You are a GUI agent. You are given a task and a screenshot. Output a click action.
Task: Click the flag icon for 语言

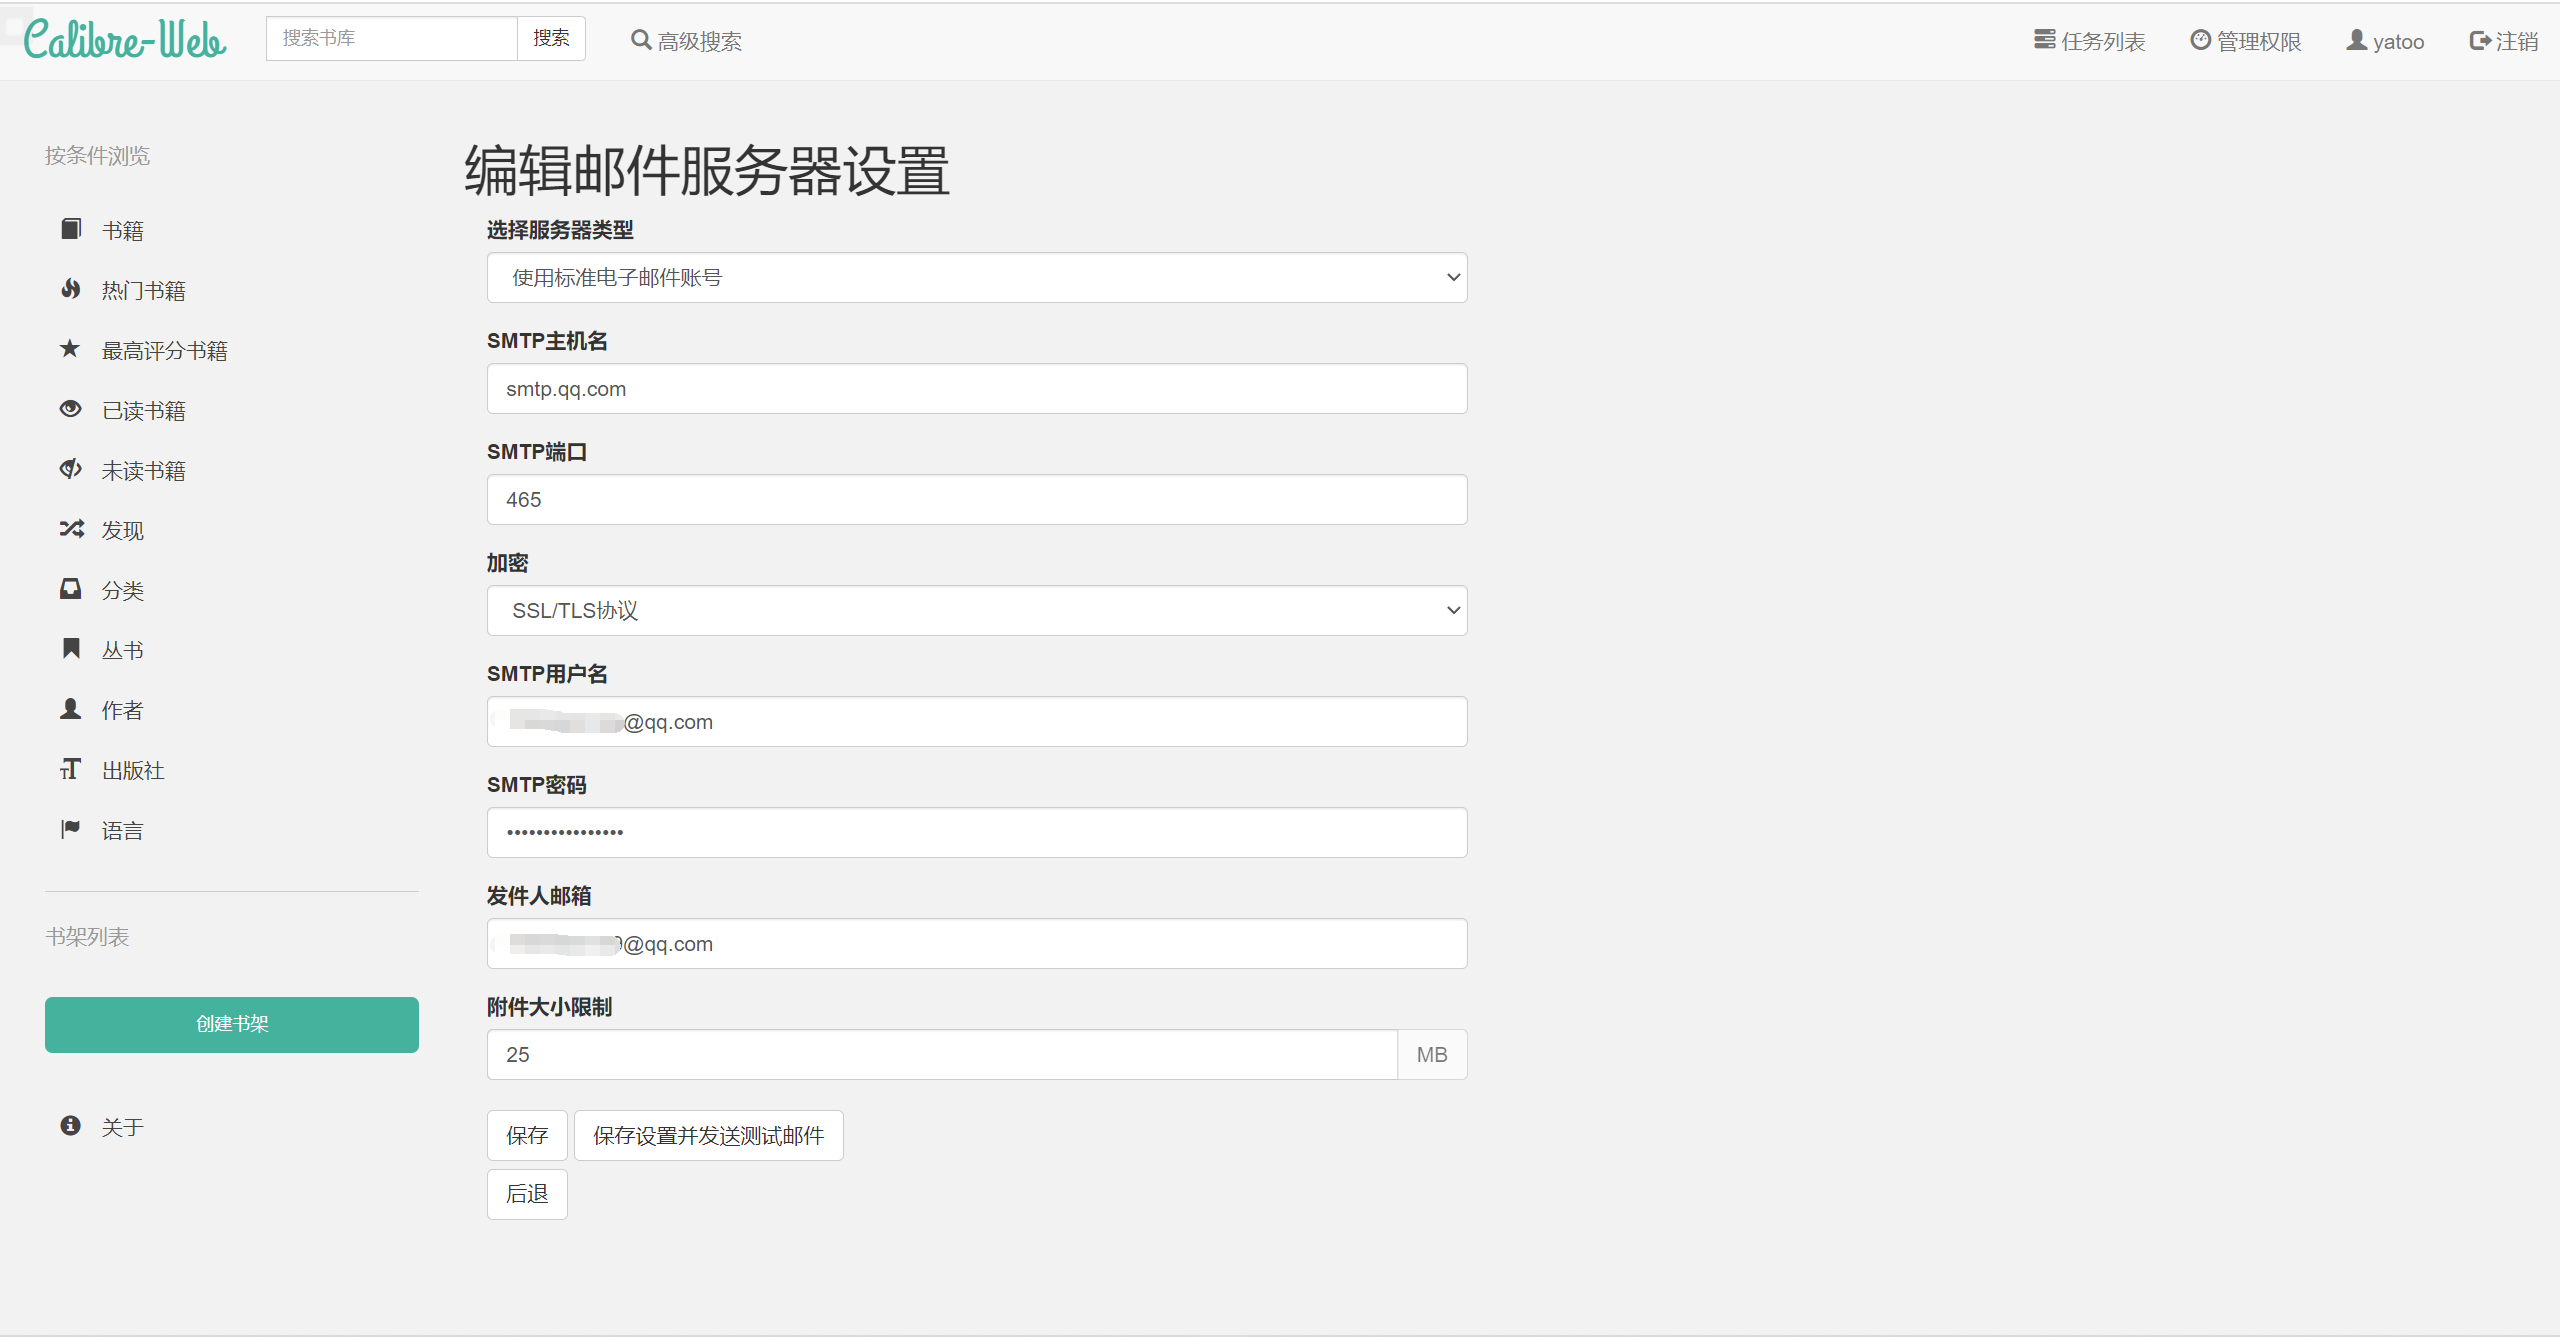[70, 829]
